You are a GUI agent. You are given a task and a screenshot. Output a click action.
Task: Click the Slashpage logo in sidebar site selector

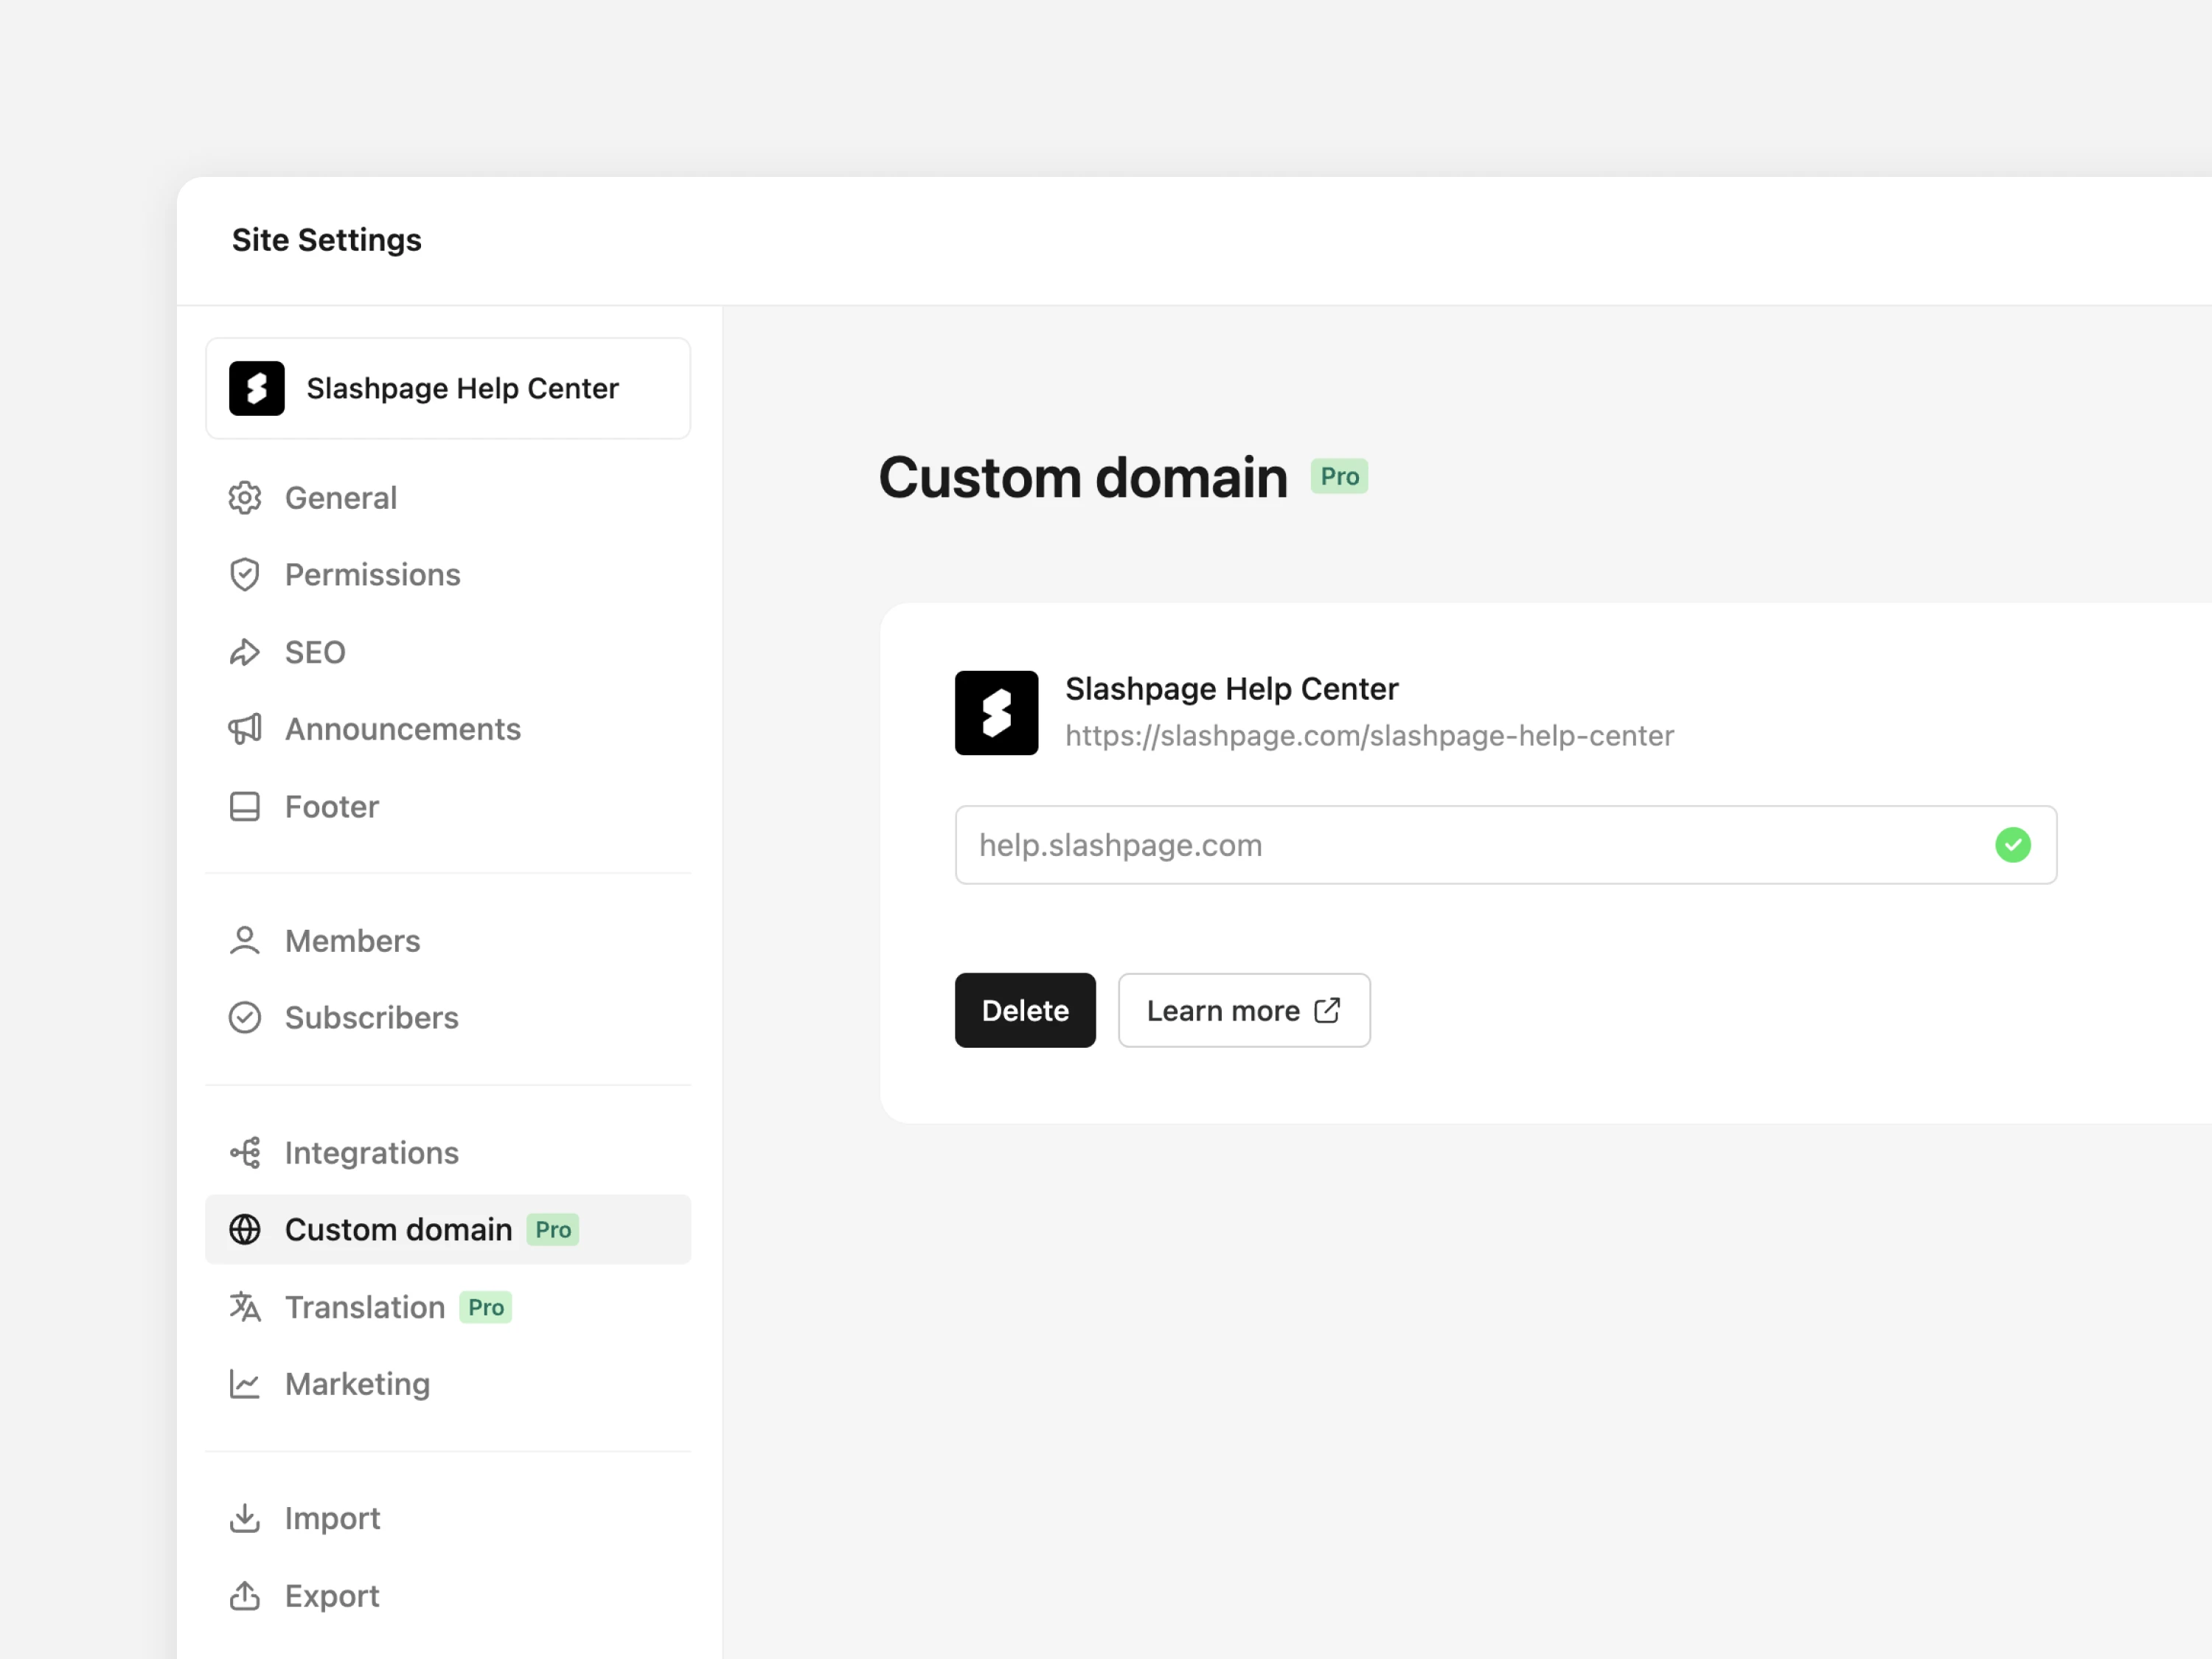257,388
